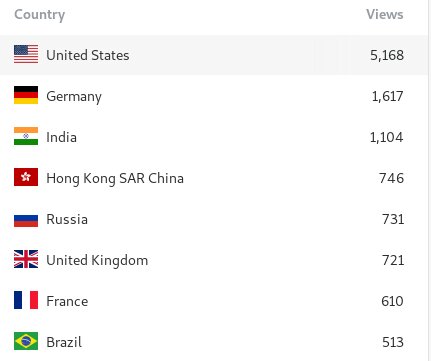Screen dimensions: 431x361
Task: Click the Hong Kong flag icon
Action: click(x=26, y=177)
